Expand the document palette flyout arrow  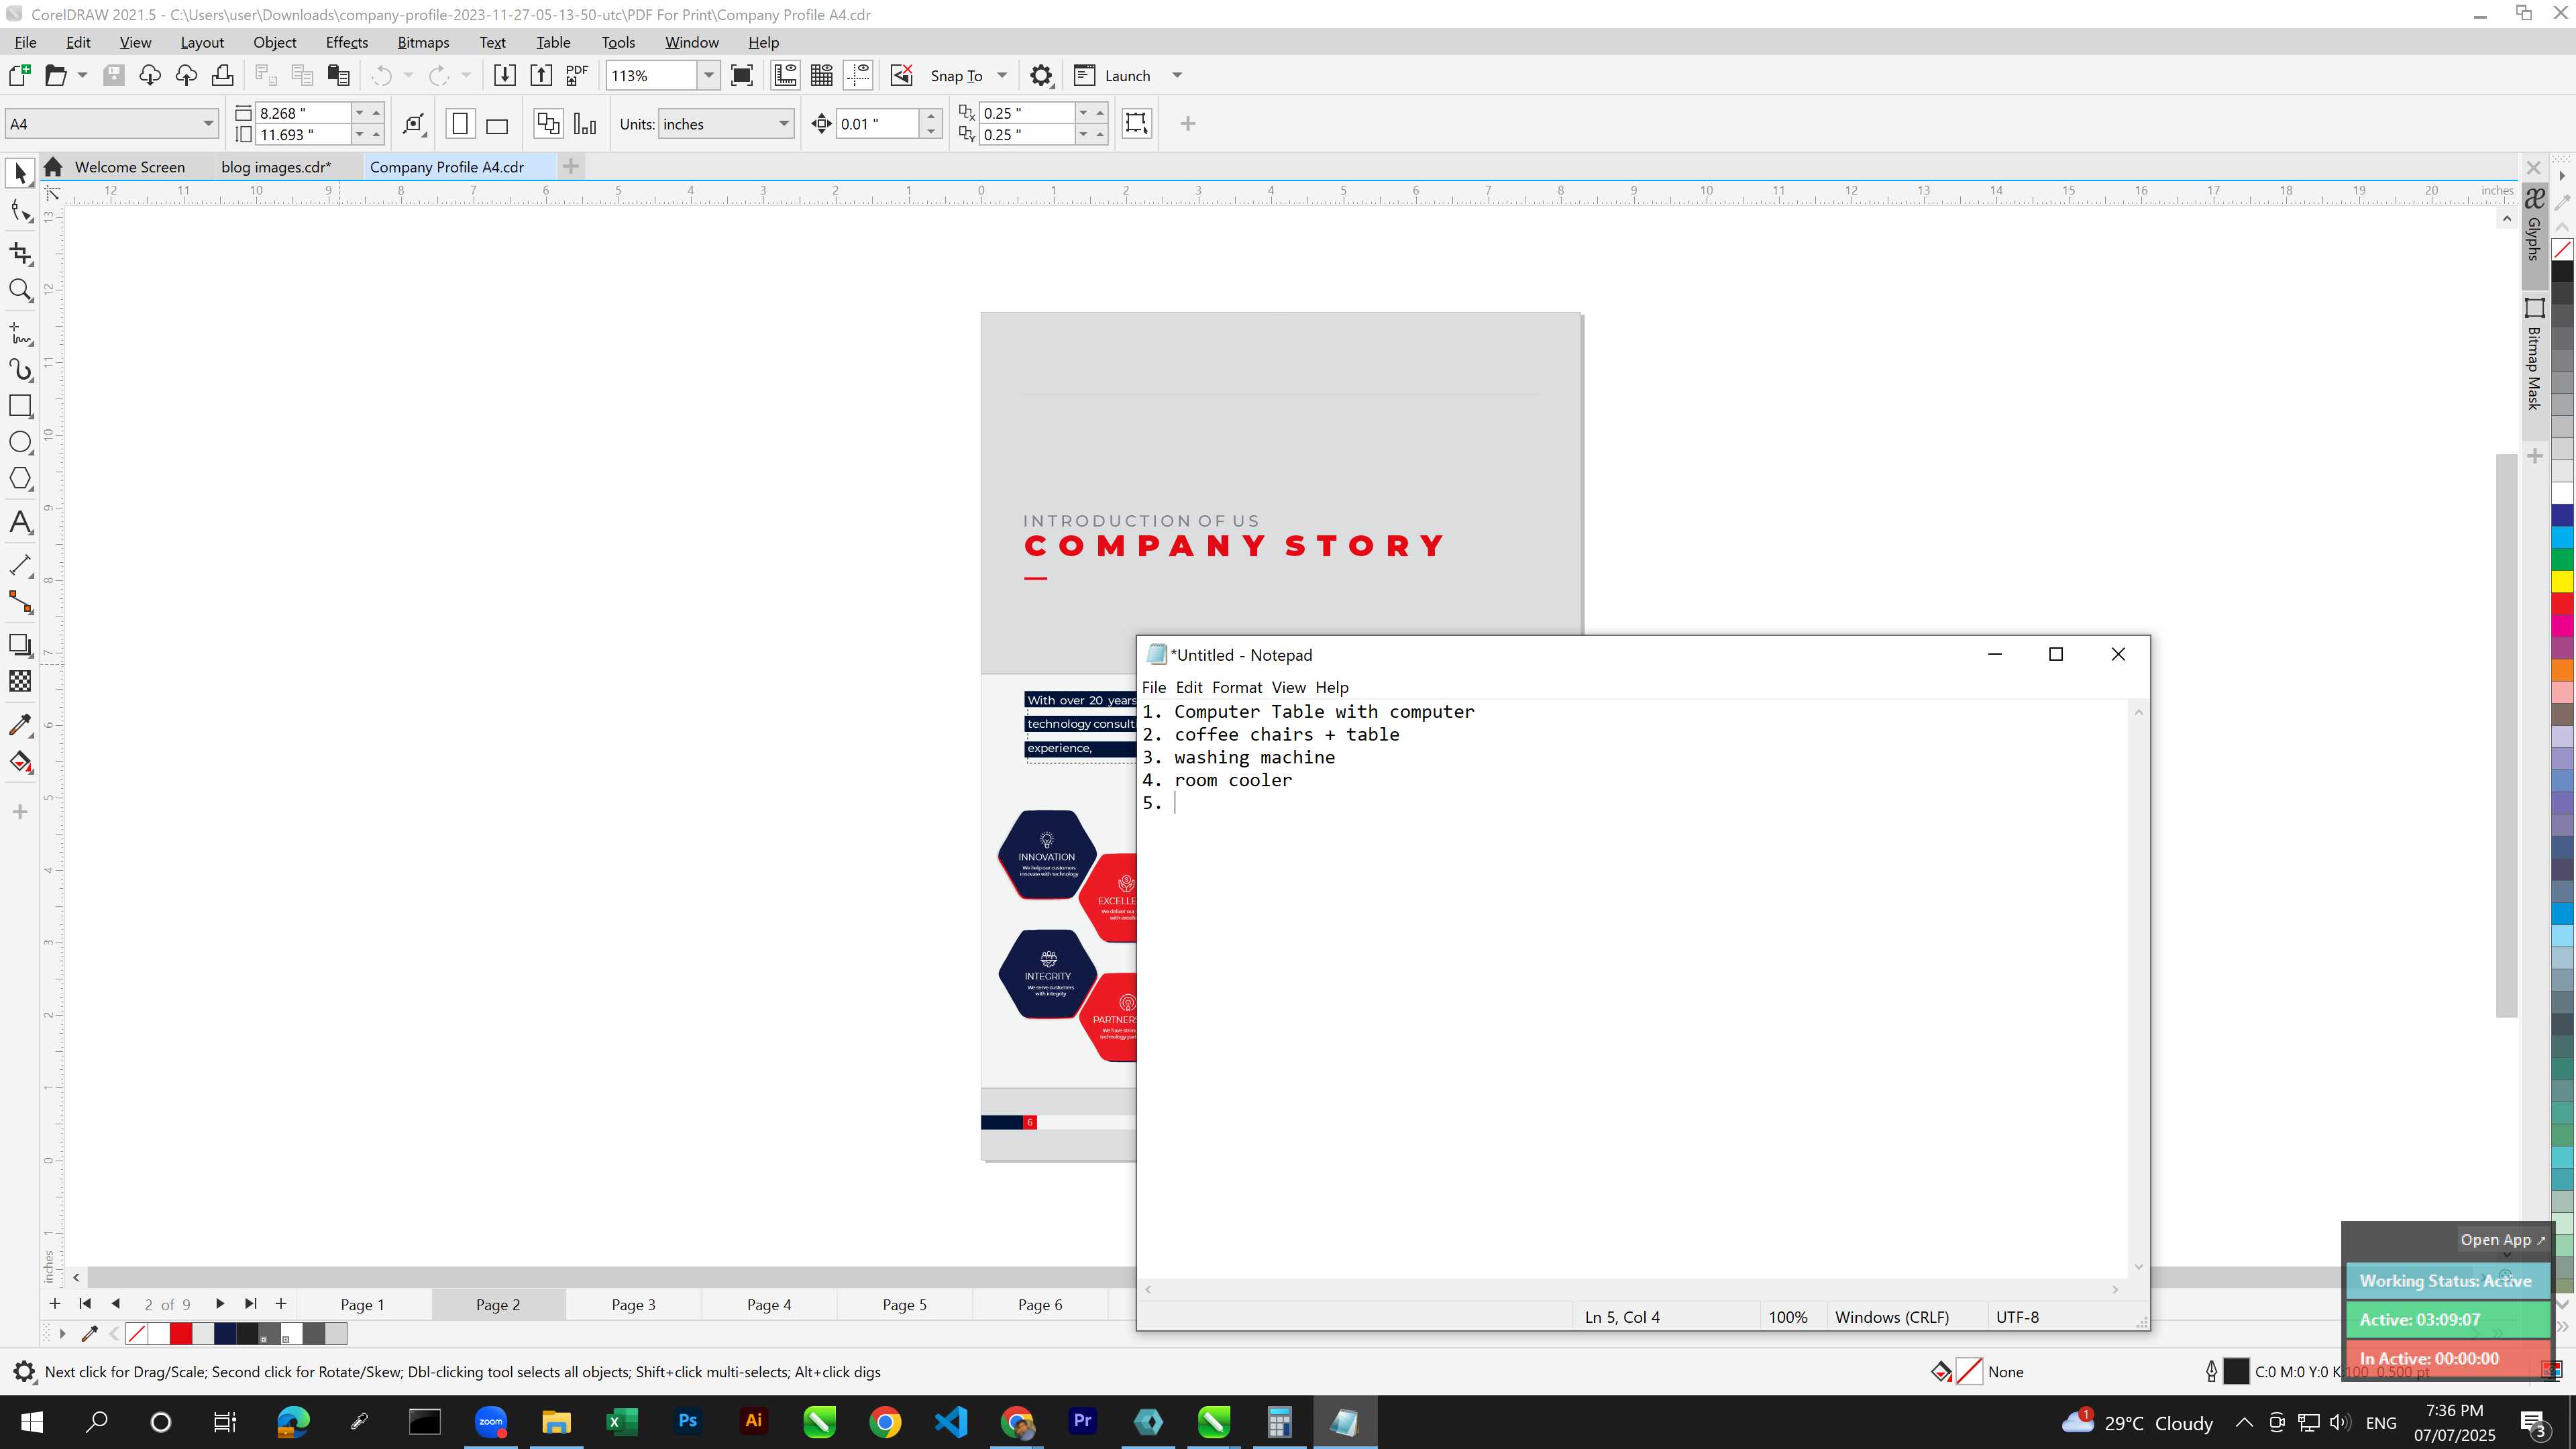62,1333
